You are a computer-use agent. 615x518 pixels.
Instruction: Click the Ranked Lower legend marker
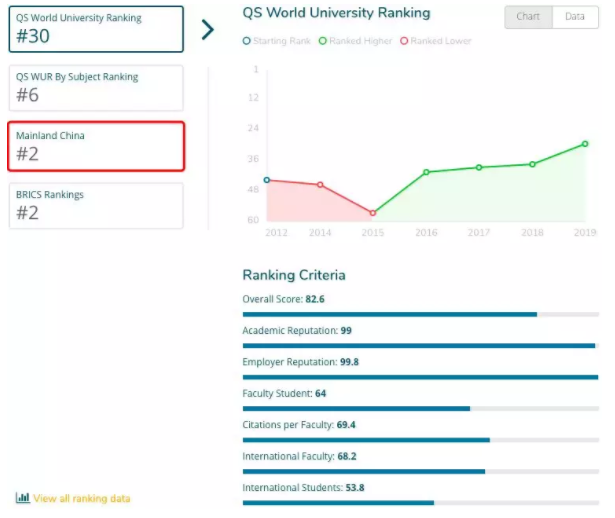coord(404,41)
